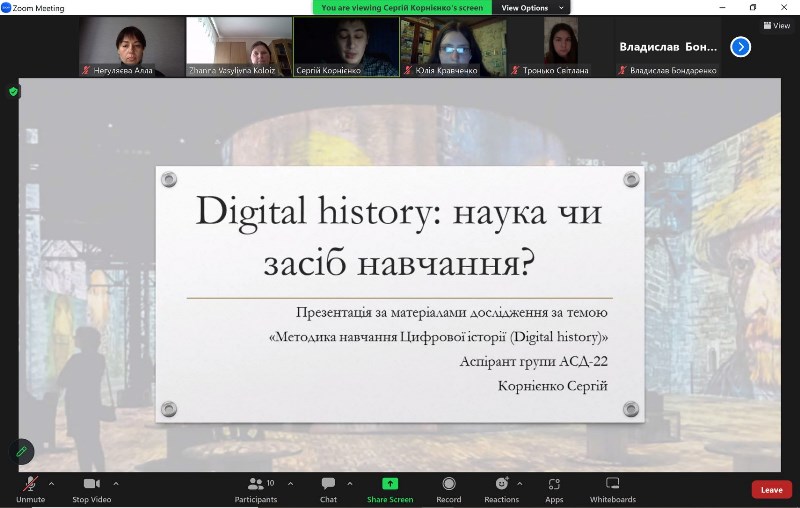
Task: Click the green annotate pencil icon
Action: pyautogui.click(x=22, y=452)
